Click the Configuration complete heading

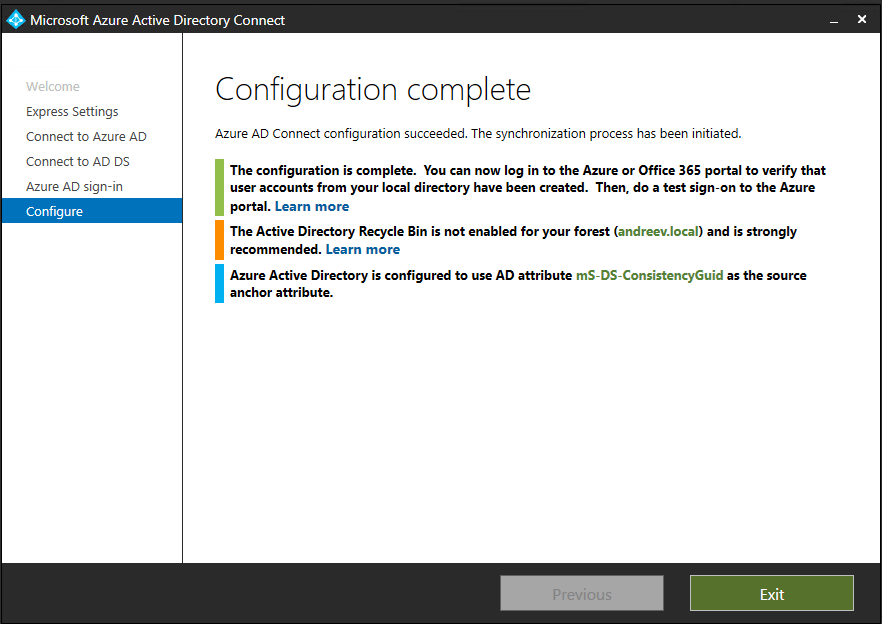[x=373, y=89]
